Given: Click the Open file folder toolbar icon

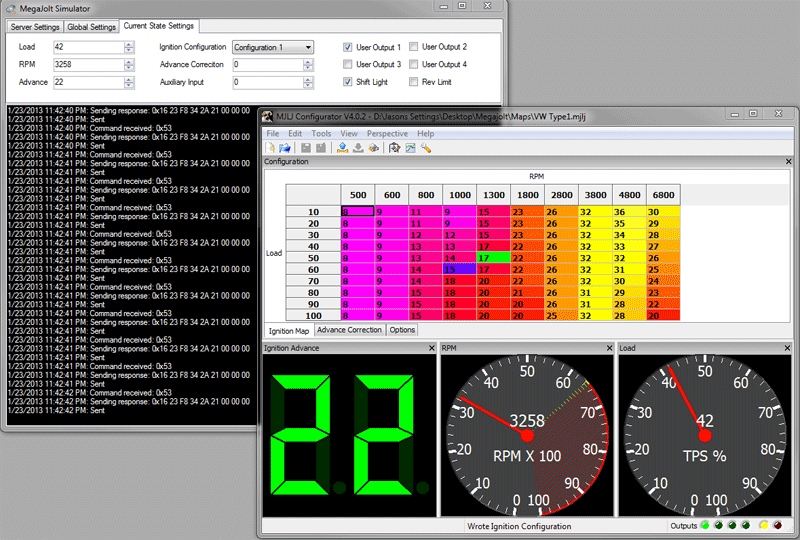Looking at the screenshot, I should (x=285, y=148).
